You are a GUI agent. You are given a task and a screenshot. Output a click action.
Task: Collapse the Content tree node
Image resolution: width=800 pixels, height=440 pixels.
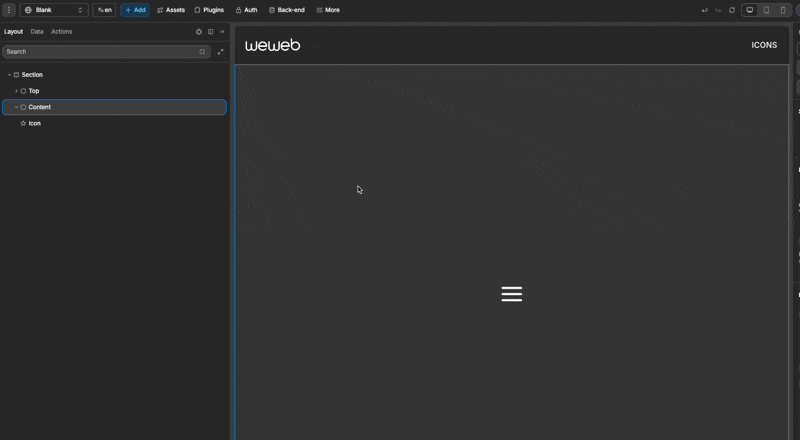[x=16, y=107]
